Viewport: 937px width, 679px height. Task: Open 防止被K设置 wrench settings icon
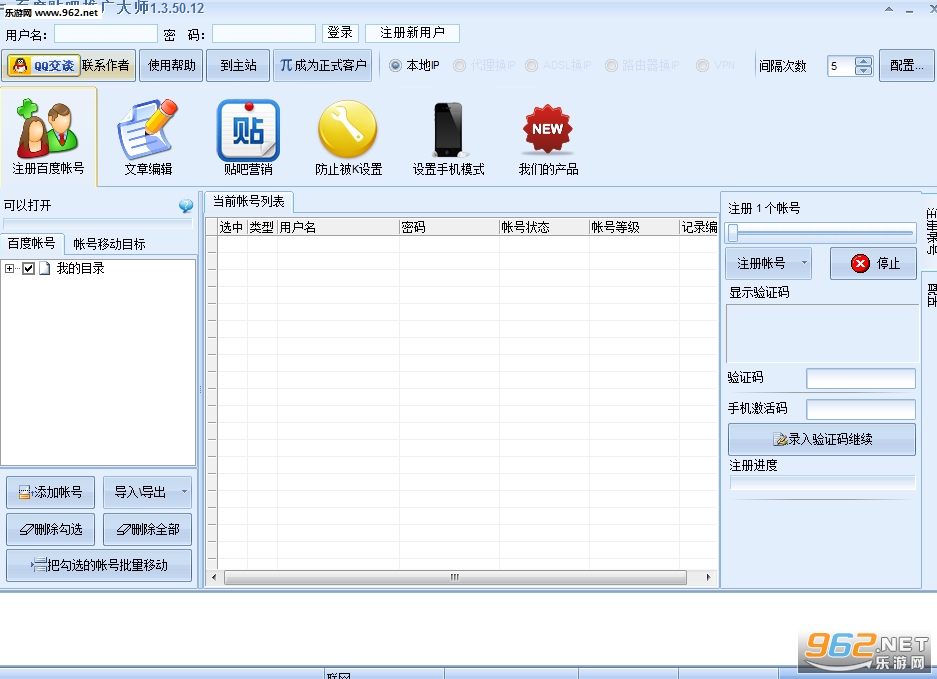click(348, 129)
